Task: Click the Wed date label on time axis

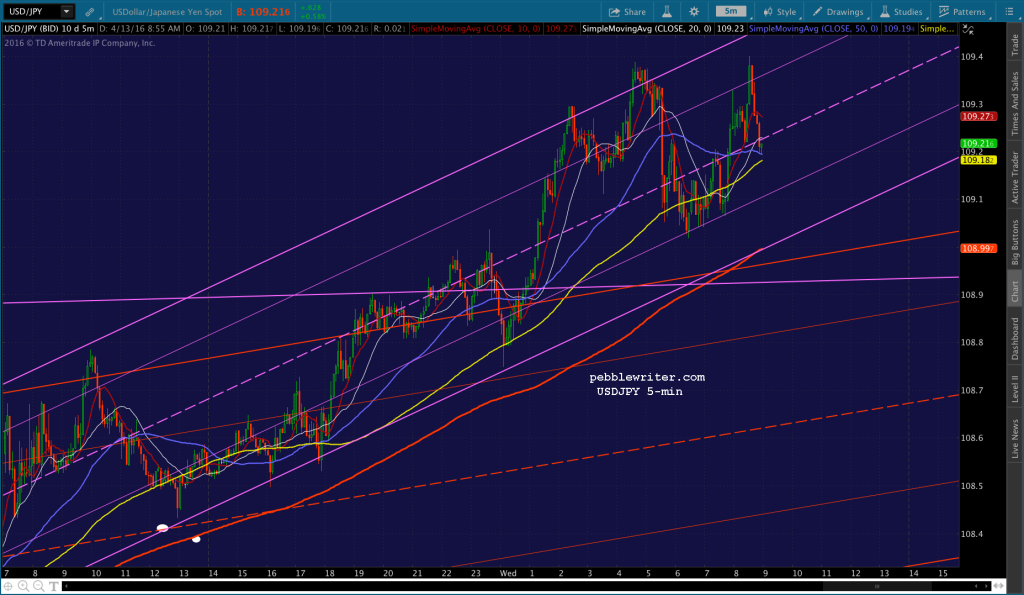Action: coord(507,573)
